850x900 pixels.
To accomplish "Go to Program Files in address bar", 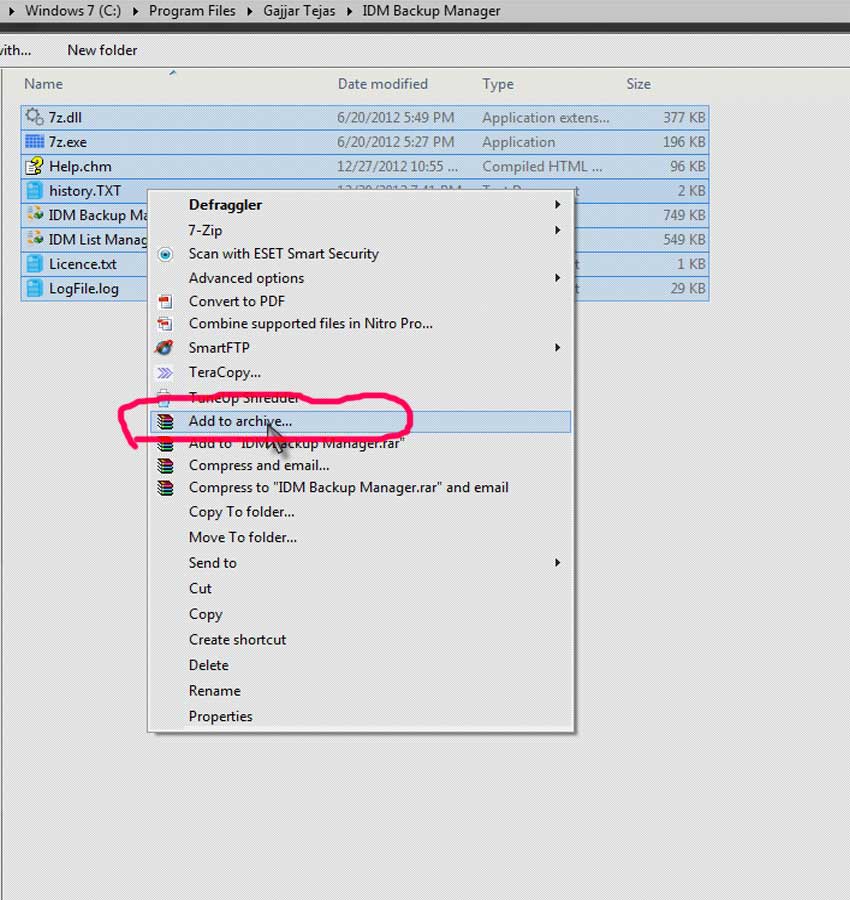I will click(192, 11).
